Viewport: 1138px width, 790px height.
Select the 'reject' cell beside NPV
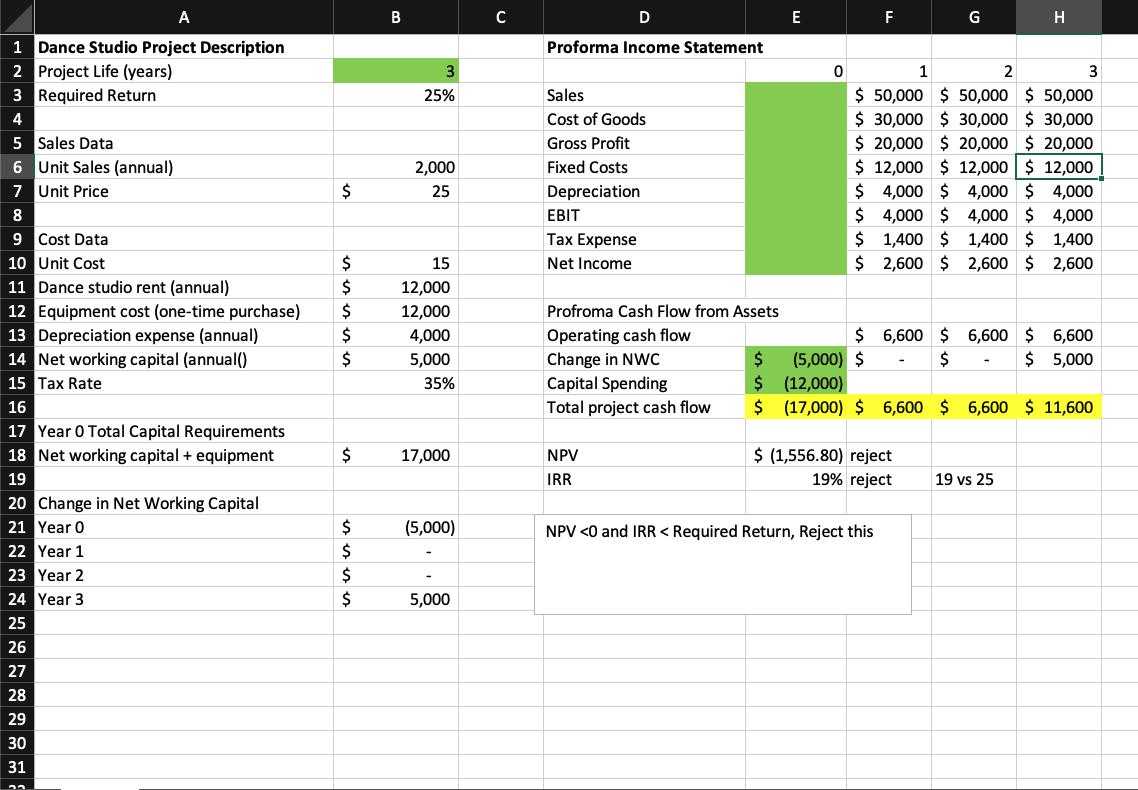click(x=889, y=455)
